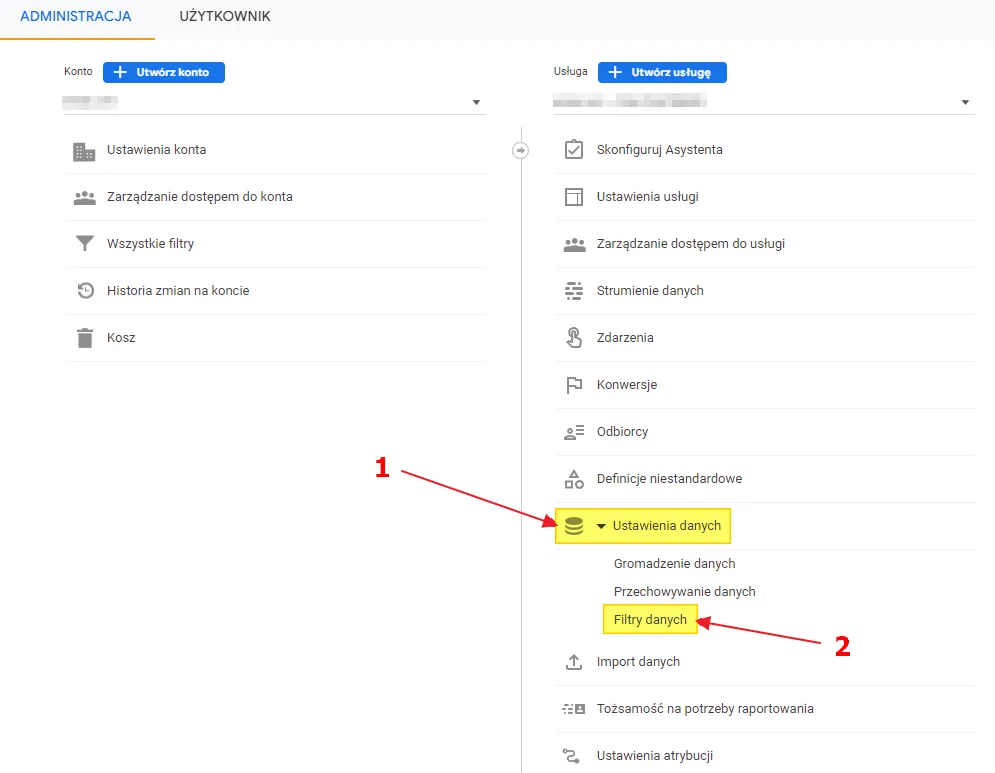The image size is (995, 773).
Task: Click the Konto column label
Action: (x=78, y=71)
